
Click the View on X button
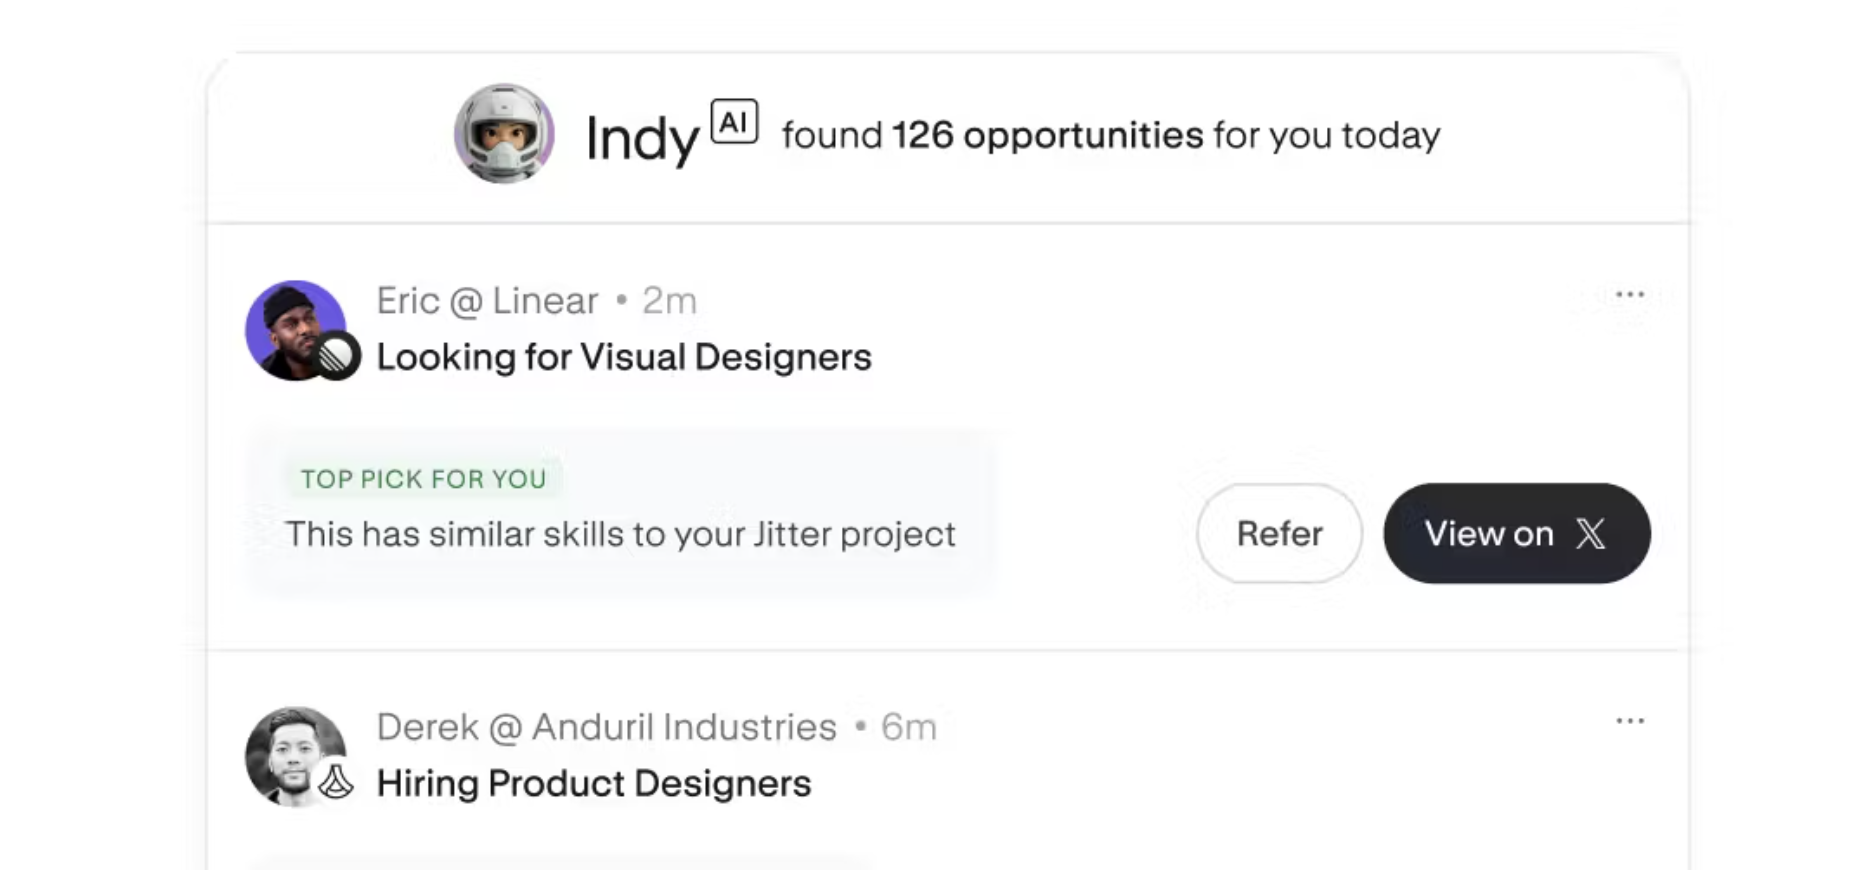1517,533
